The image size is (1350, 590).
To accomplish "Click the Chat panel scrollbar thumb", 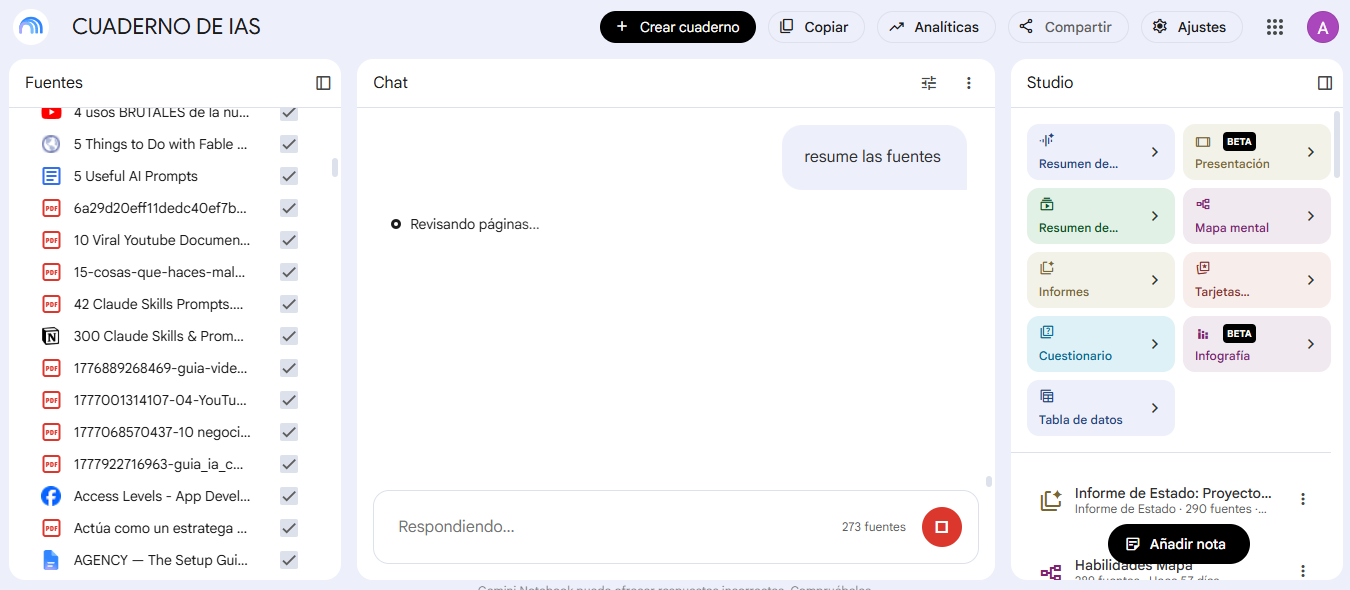I will [988, 481].
